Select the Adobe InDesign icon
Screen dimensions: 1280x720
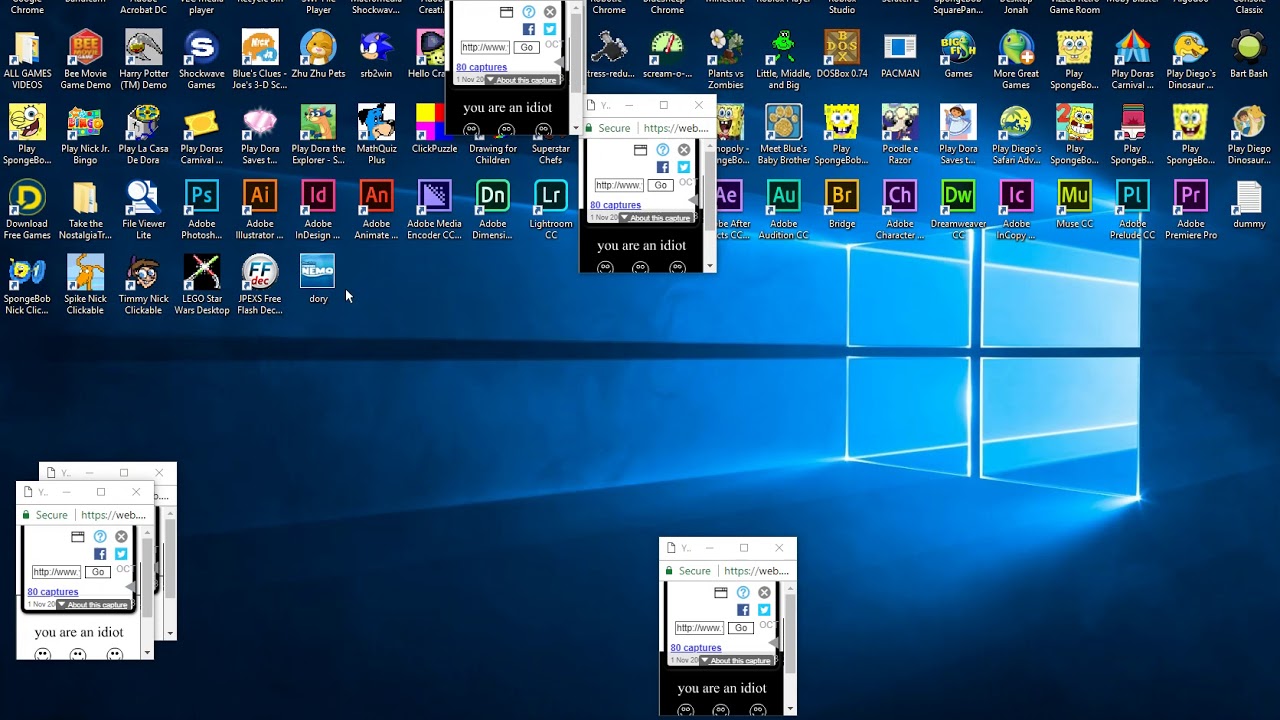click(318, 210)
